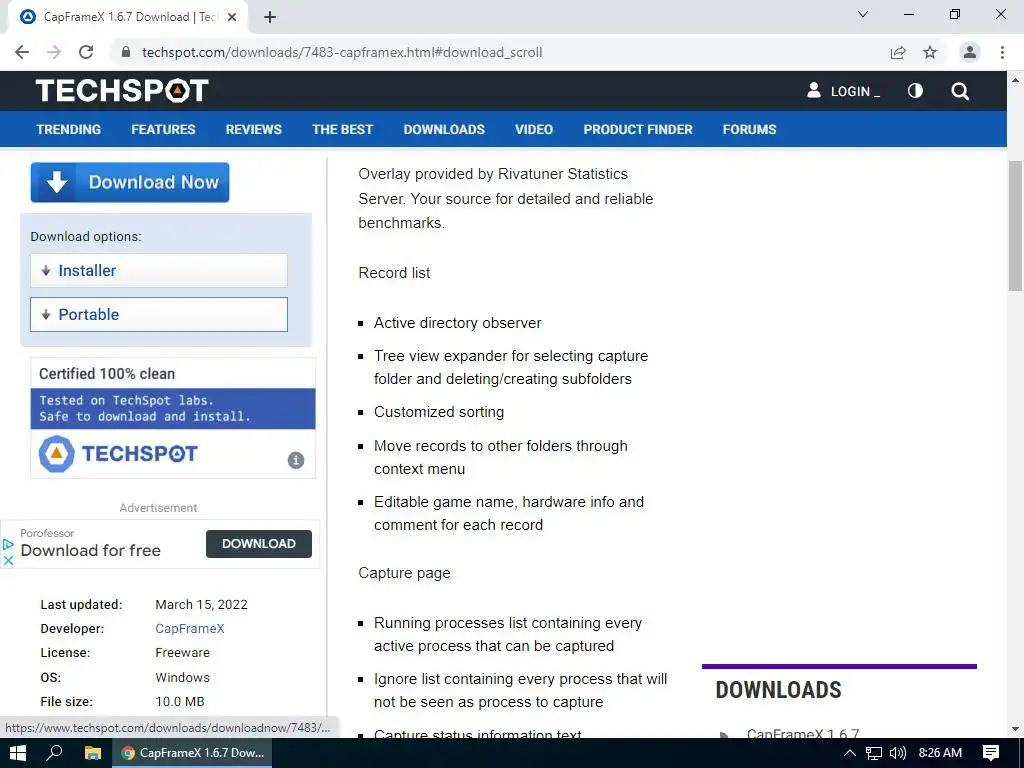Screen dimensions: 1024x768
Task: Close the ad with X icon
Action: coord(8,560)
